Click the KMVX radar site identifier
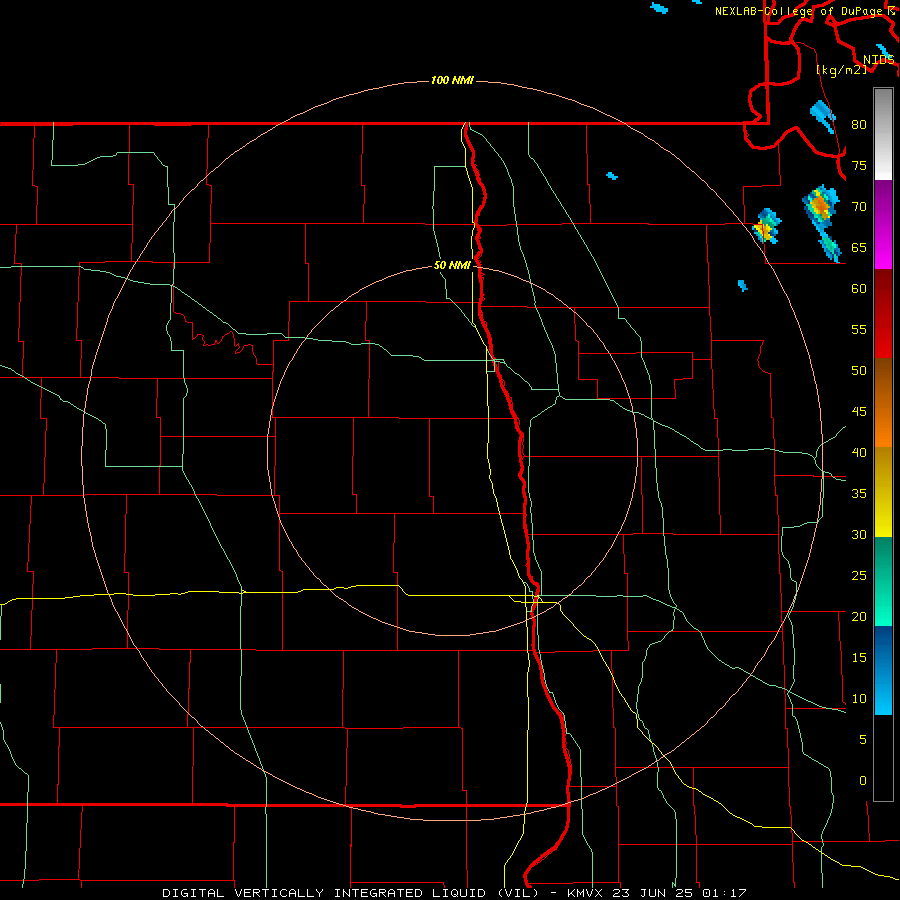 [x=586, y=893]
